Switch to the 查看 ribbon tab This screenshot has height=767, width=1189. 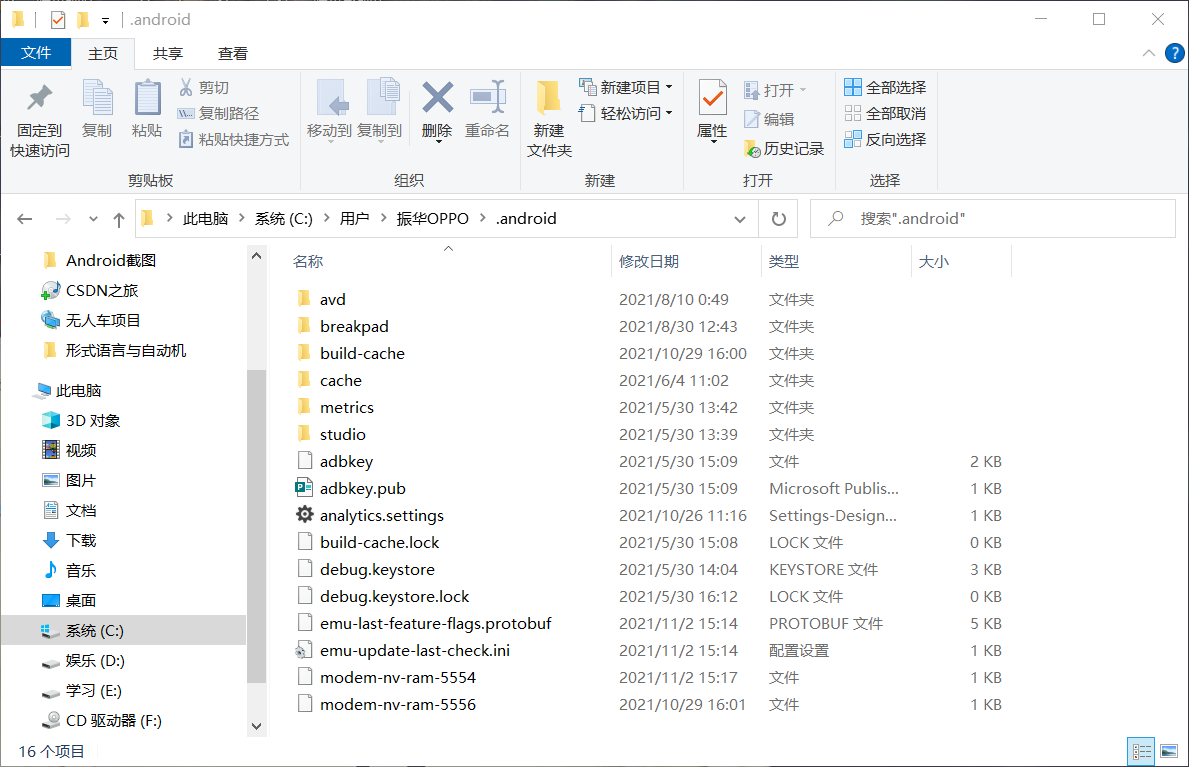(x=231, y=53)
